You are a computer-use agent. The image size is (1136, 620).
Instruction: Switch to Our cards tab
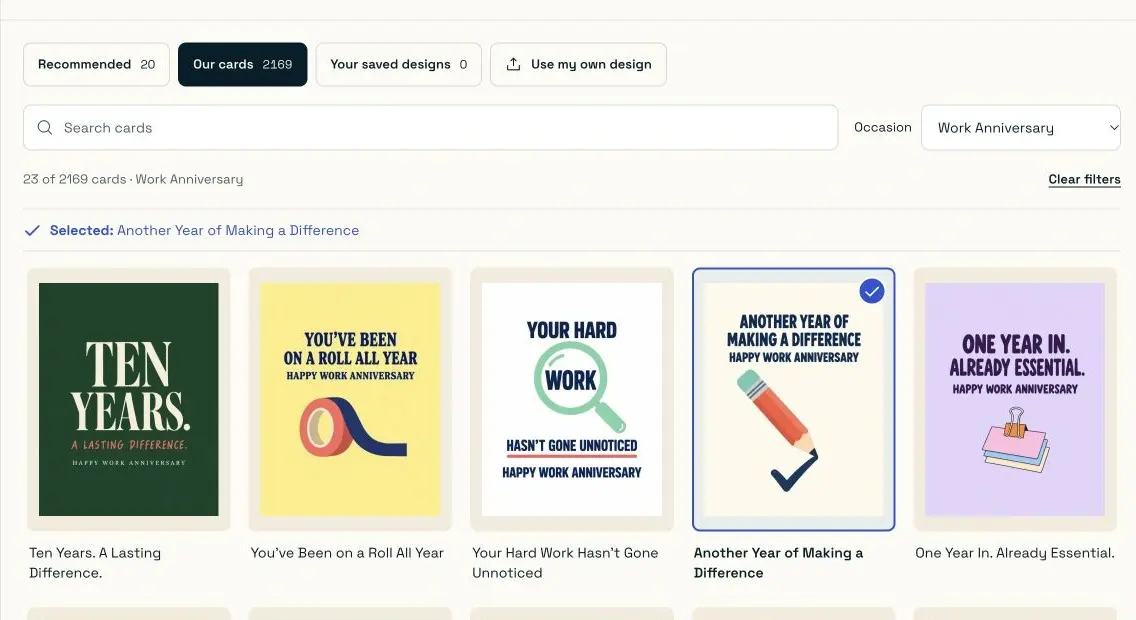tap(243, 64)
